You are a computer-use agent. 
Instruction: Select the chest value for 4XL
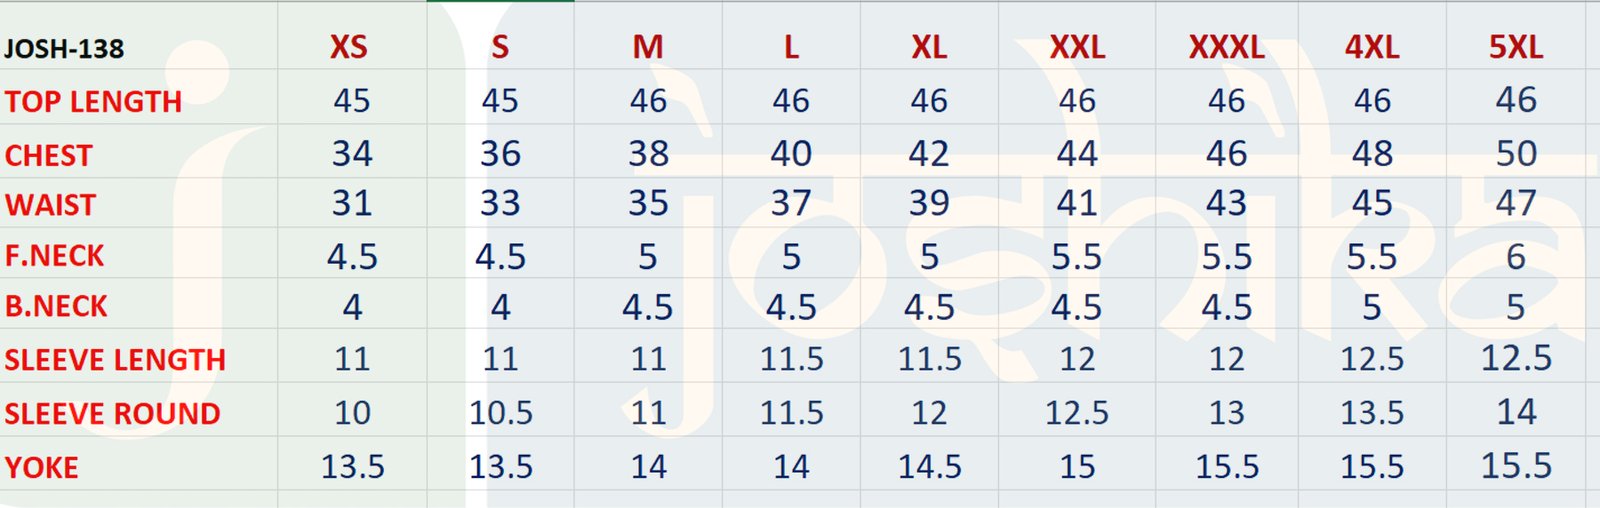pyautogui.click(x=1372, y=154)
